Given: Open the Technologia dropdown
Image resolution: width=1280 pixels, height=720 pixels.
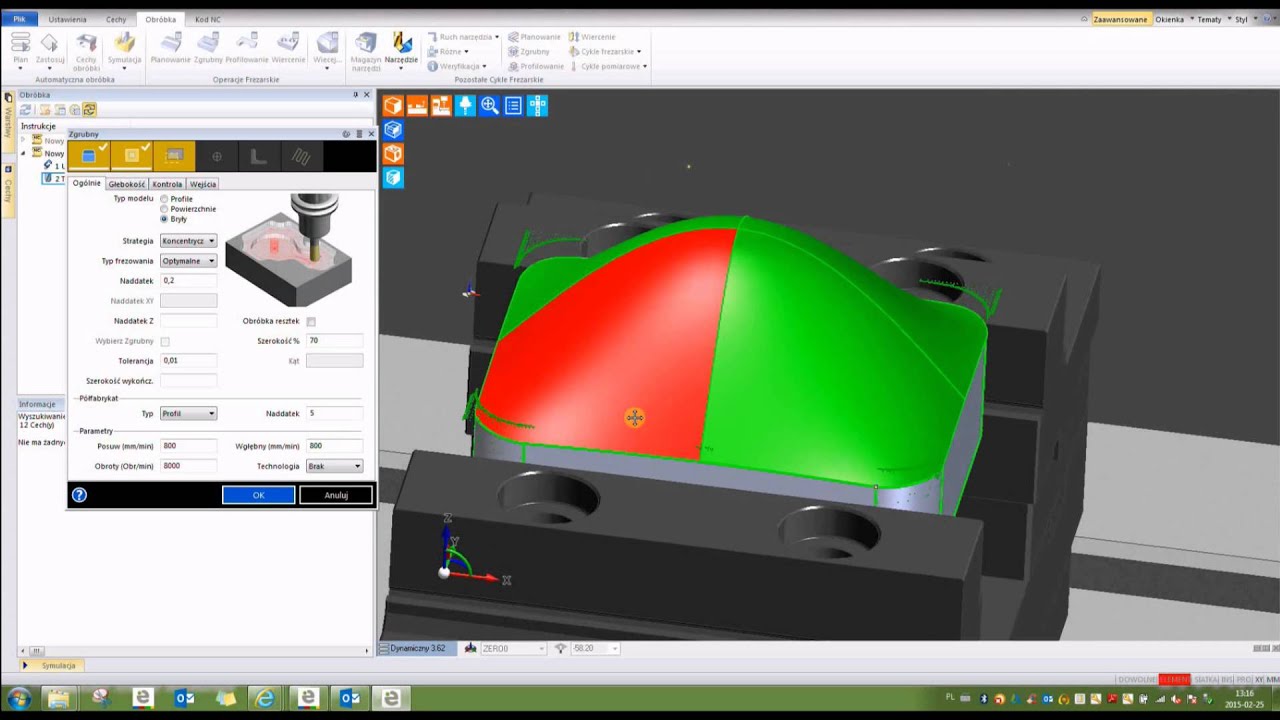Looking at the screenshot, I should [334, 466].
